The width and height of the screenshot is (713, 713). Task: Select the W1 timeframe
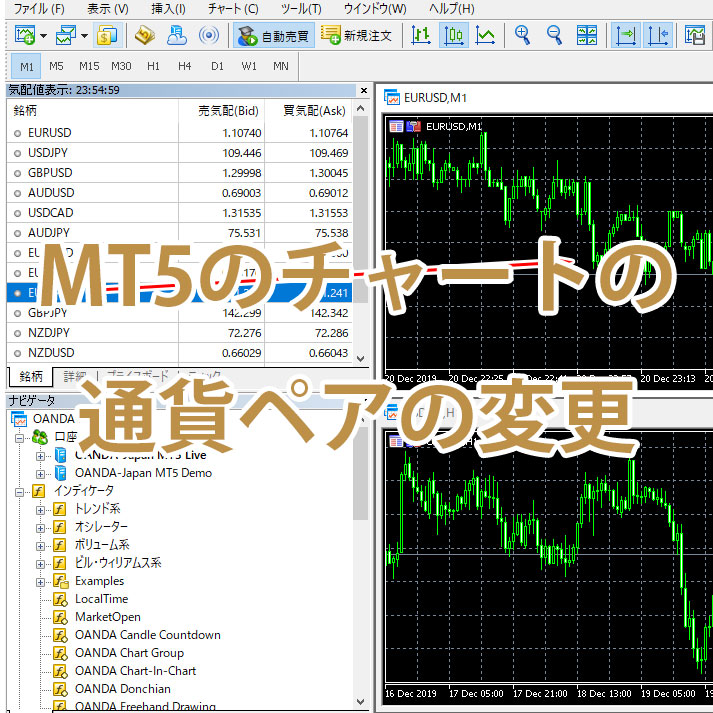[x=249, y=66]
